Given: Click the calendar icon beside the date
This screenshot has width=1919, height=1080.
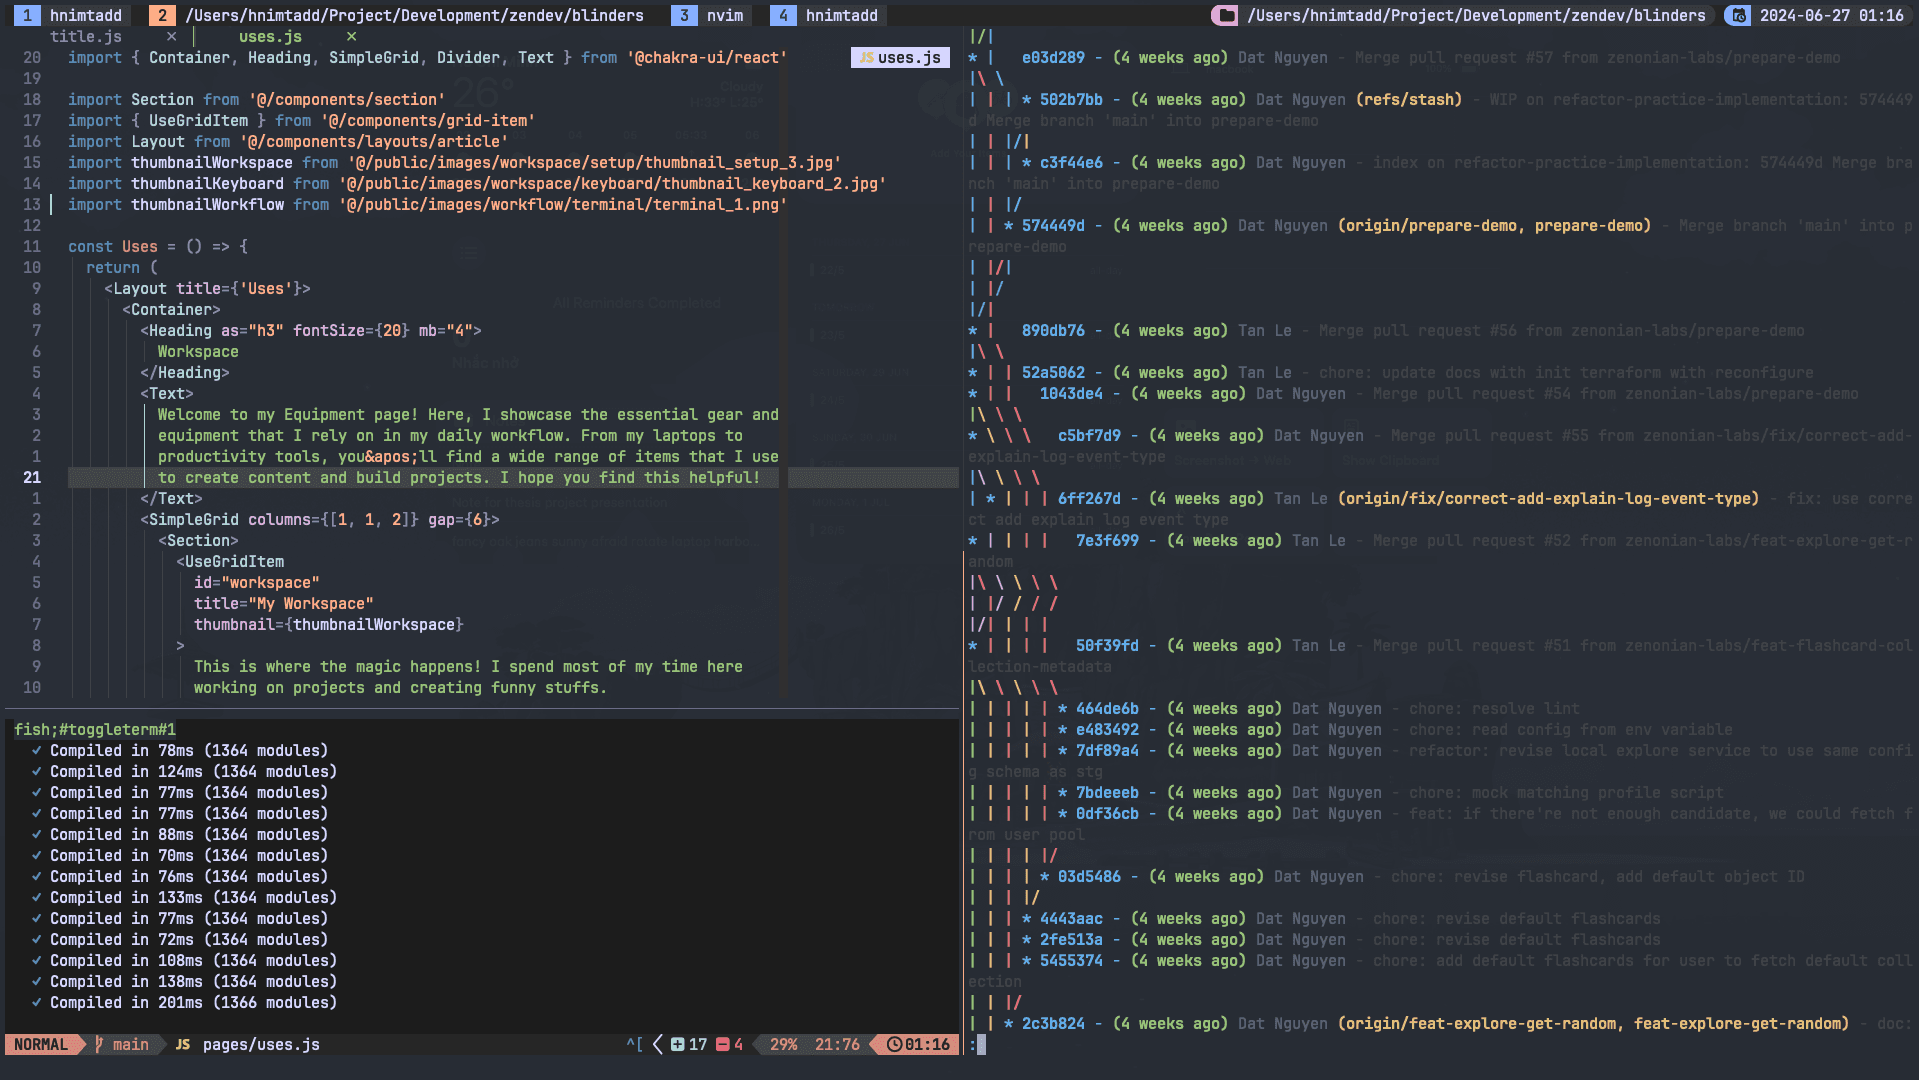Looking at the screenshot, I should [x=1737, y=15].
